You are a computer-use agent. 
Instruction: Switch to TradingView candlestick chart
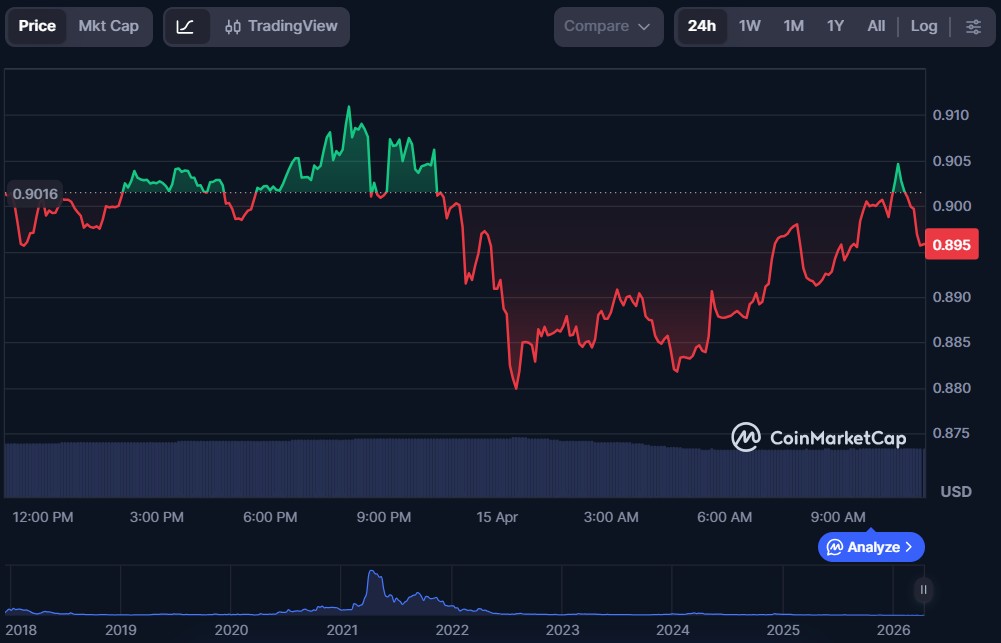(281, 27)
